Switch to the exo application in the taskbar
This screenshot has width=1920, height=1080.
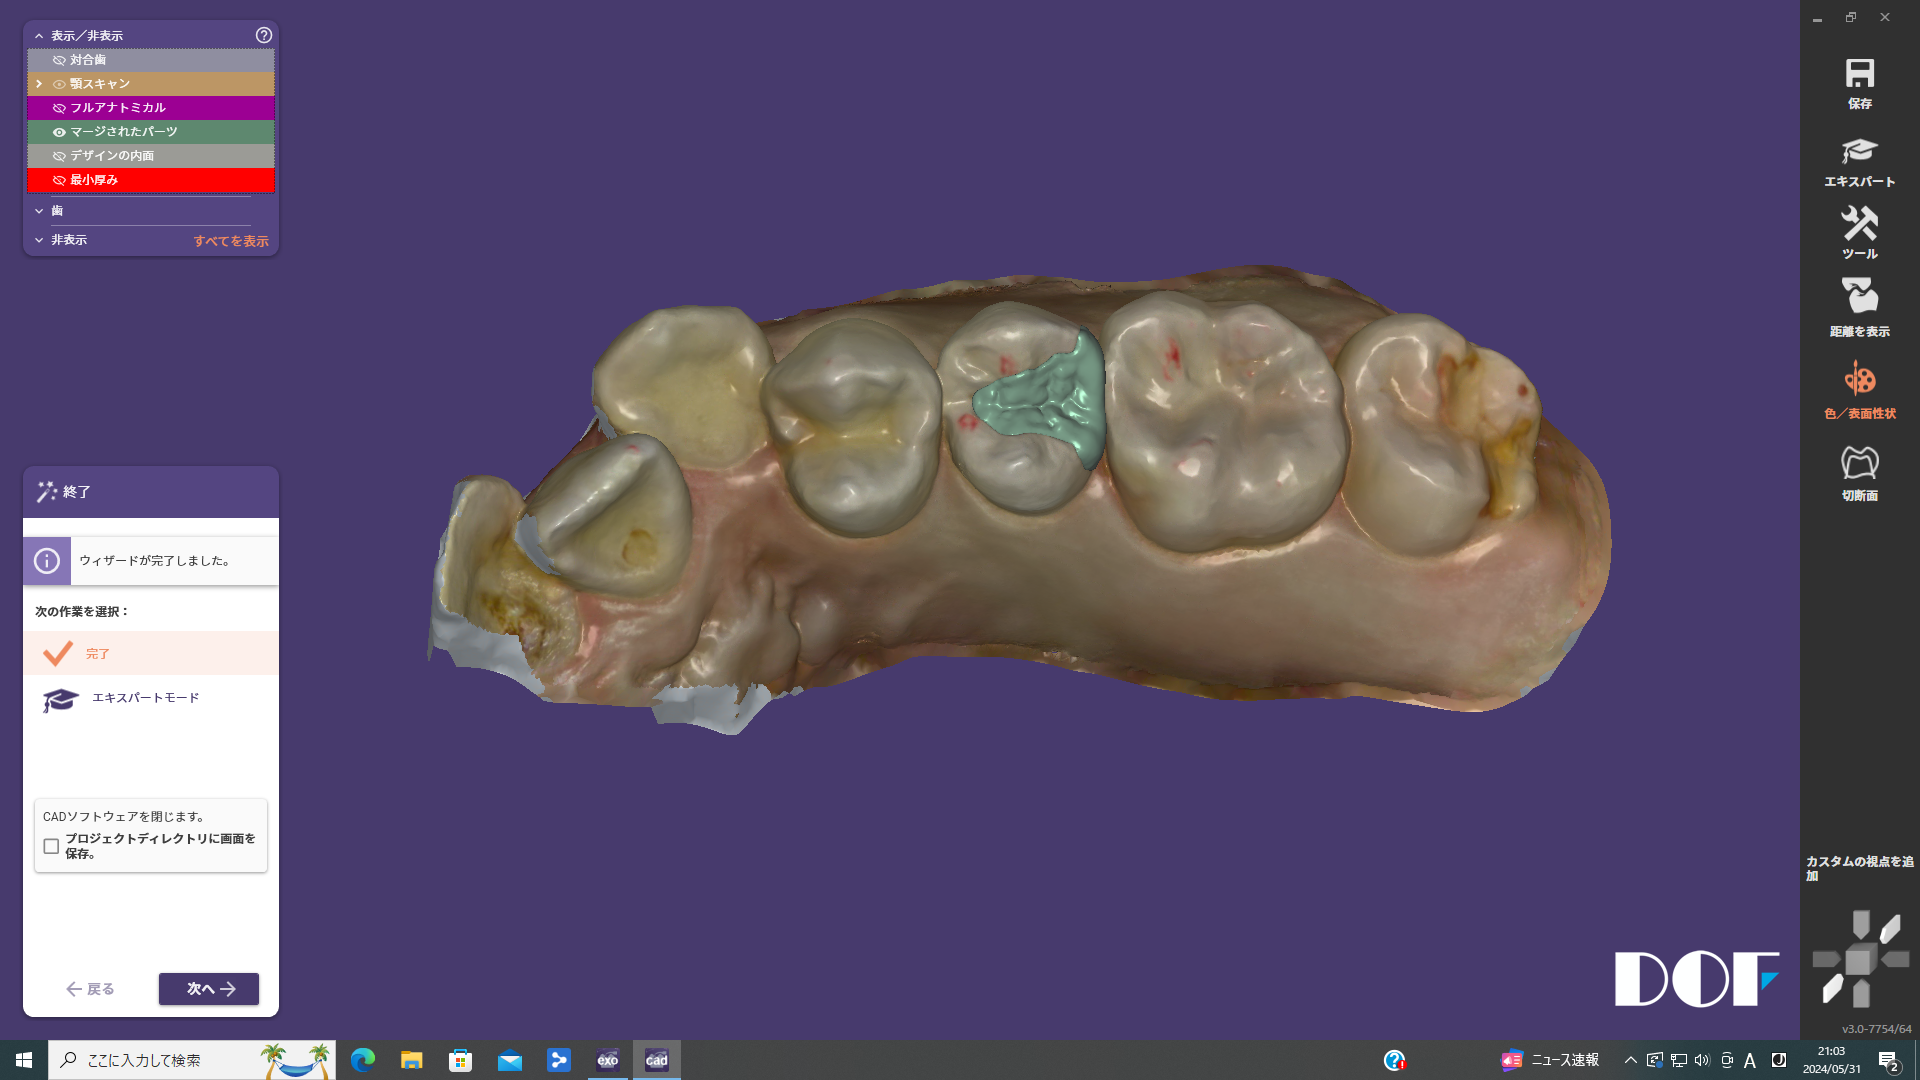click(607, 1060)
